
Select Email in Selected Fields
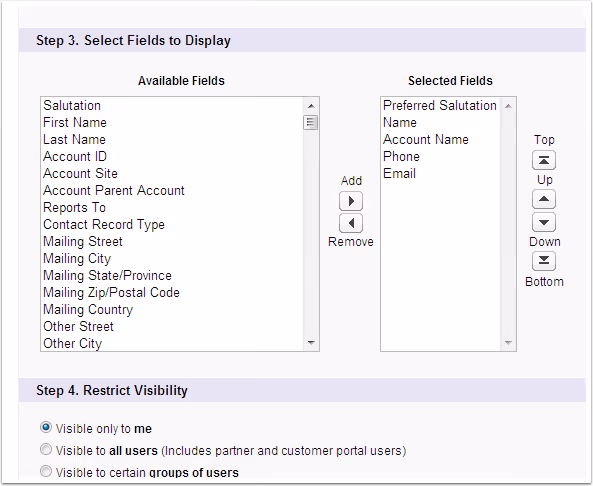click(x=441, y=174)
